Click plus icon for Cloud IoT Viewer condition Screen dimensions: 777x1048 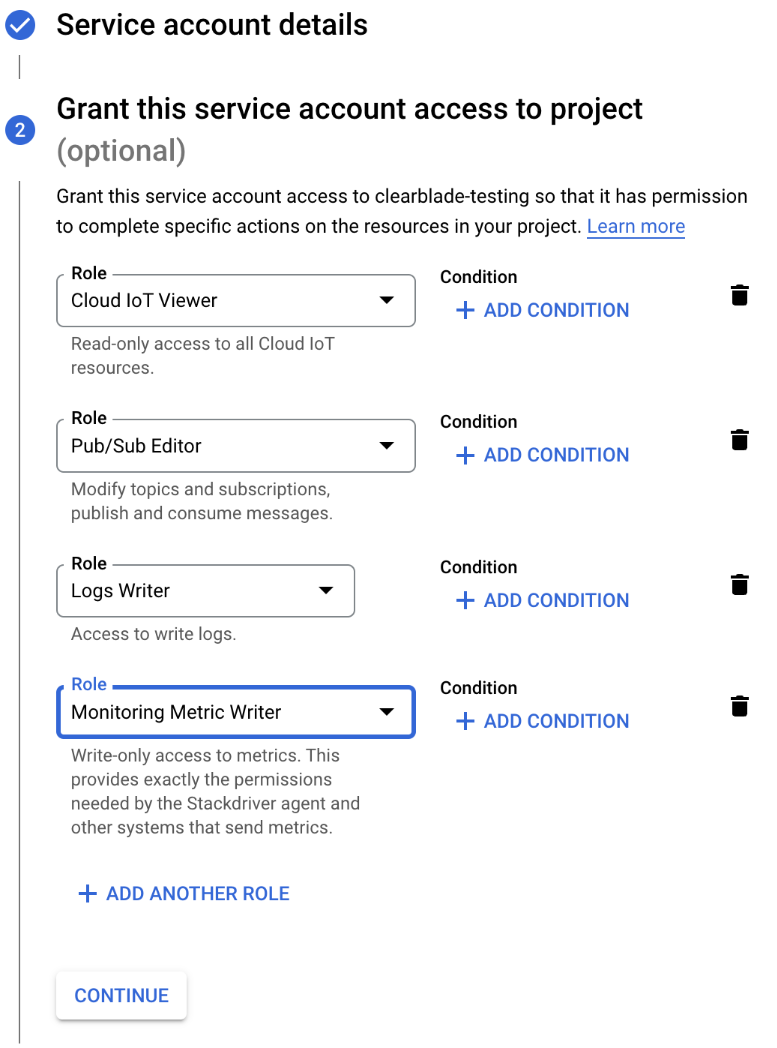click(464, 311)
